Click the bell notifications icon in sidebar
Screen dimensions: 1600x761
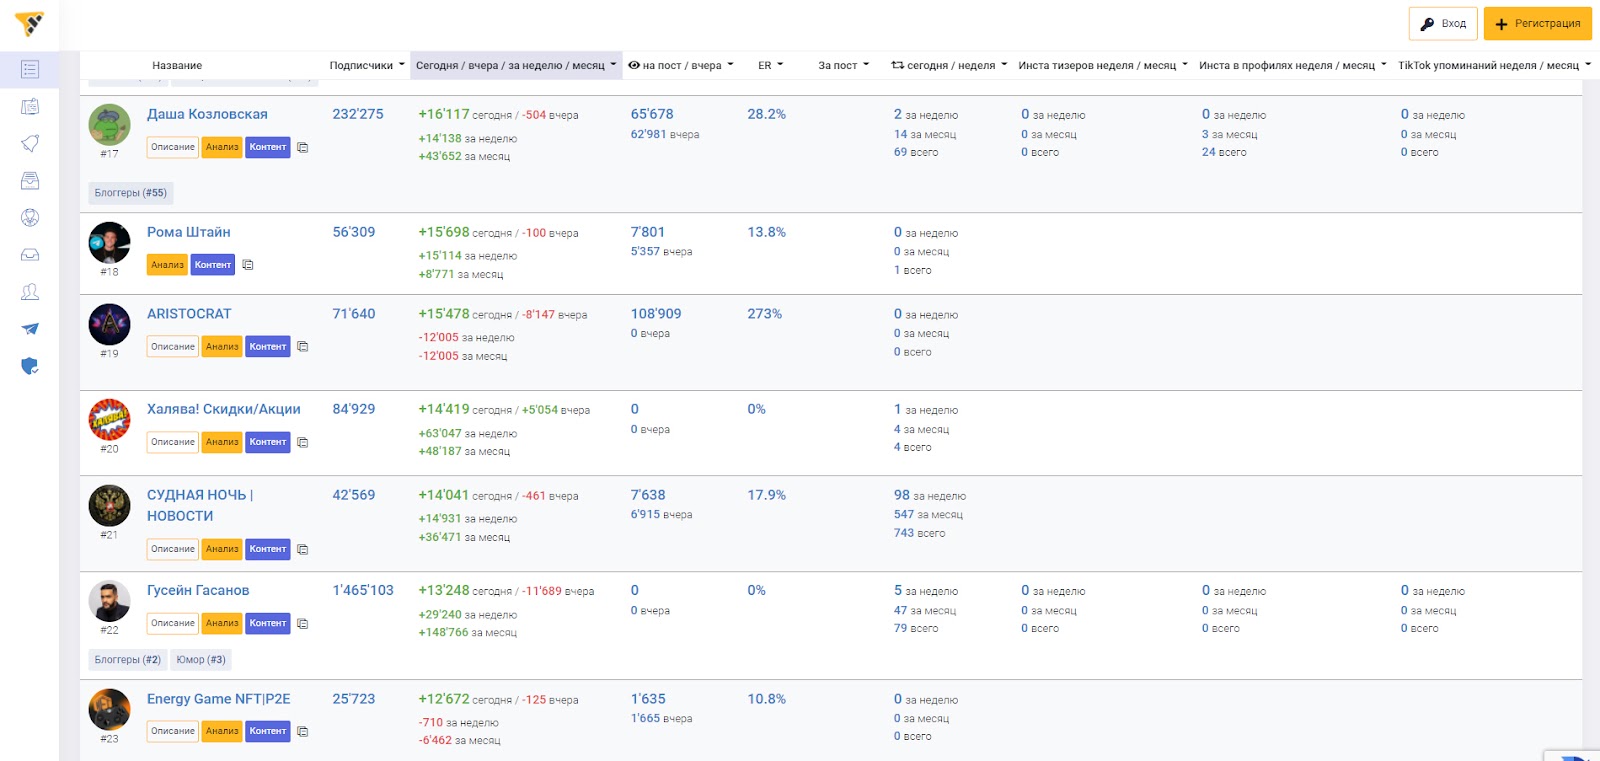[x=30, y=143]
